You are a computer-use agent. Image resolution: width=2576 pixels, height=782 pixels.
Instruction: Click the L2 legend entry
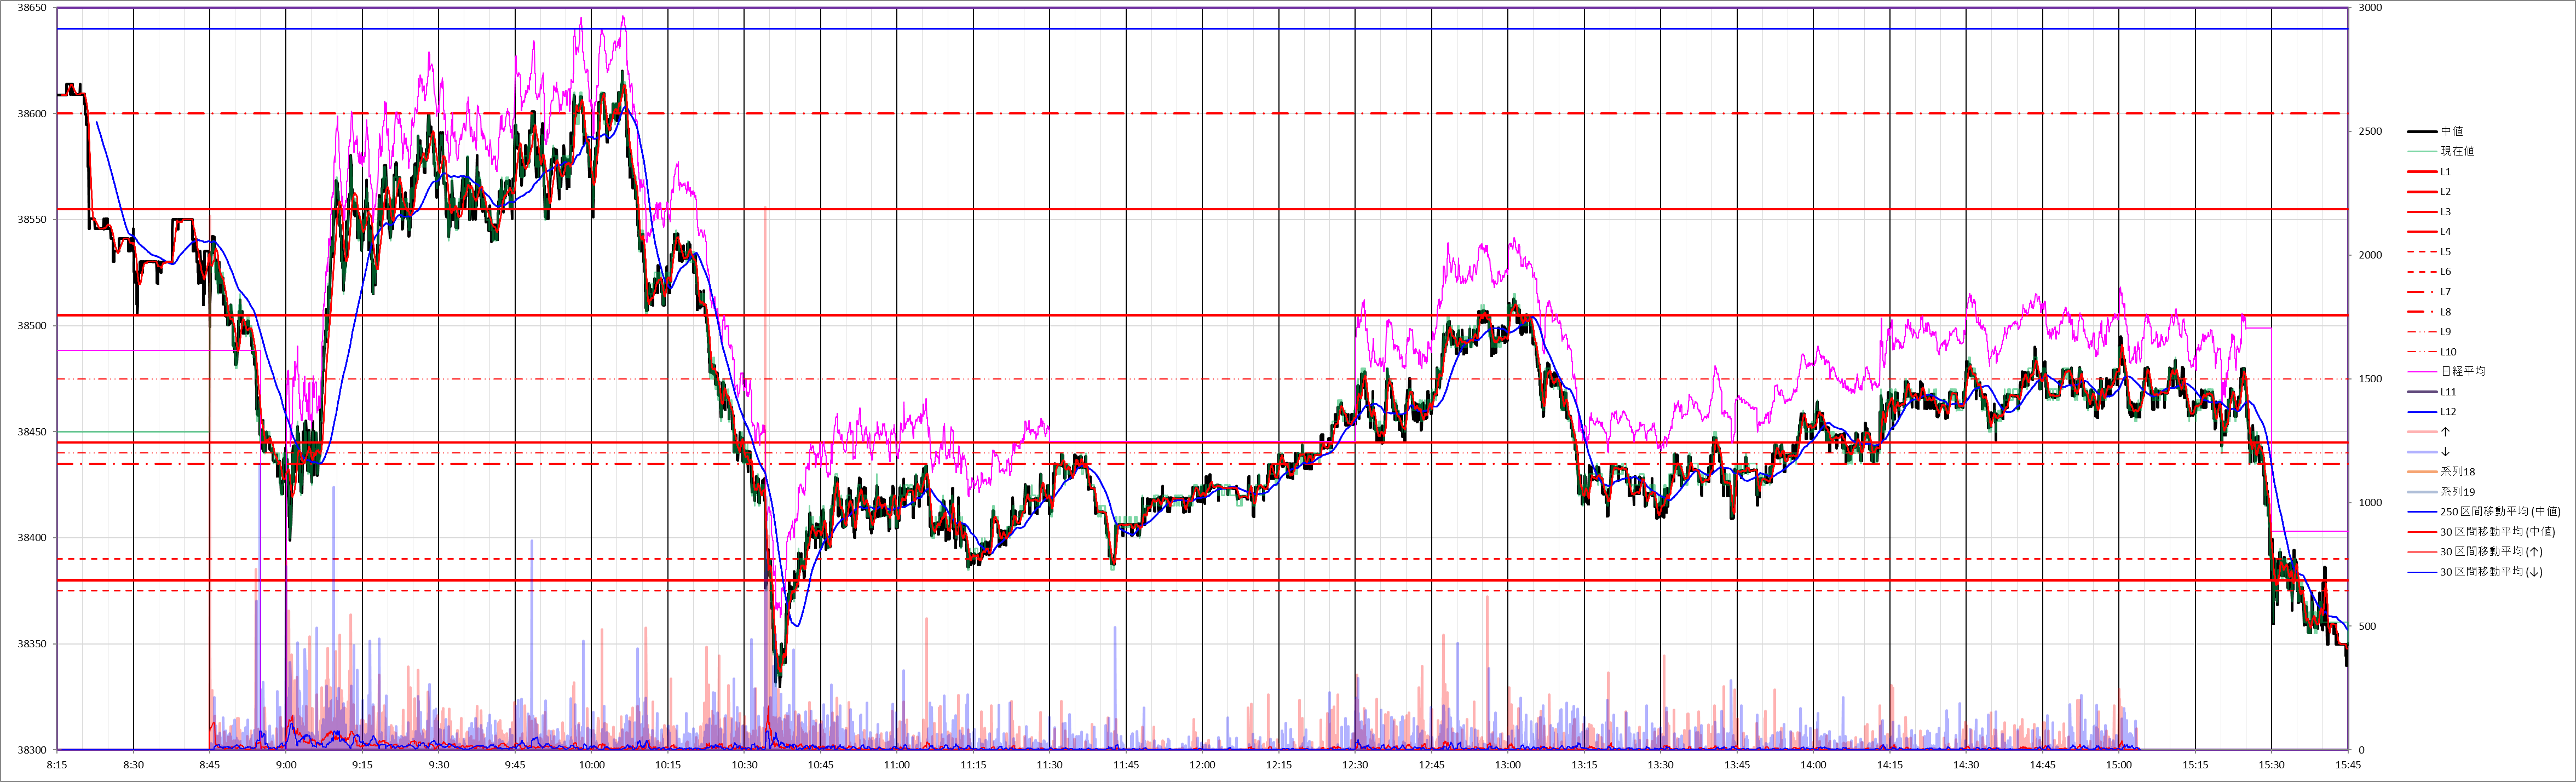click(2429, 192)
